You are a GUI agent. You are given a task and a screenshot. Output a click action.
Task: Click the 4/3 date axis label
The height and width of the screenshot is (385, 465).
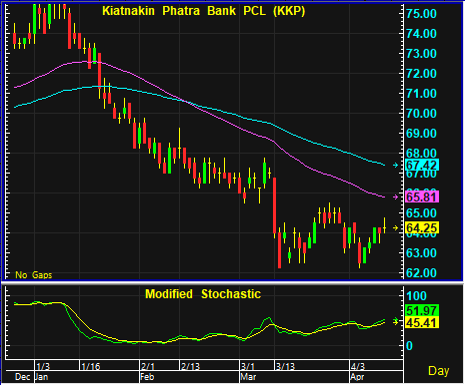click(x=358, y=367)
